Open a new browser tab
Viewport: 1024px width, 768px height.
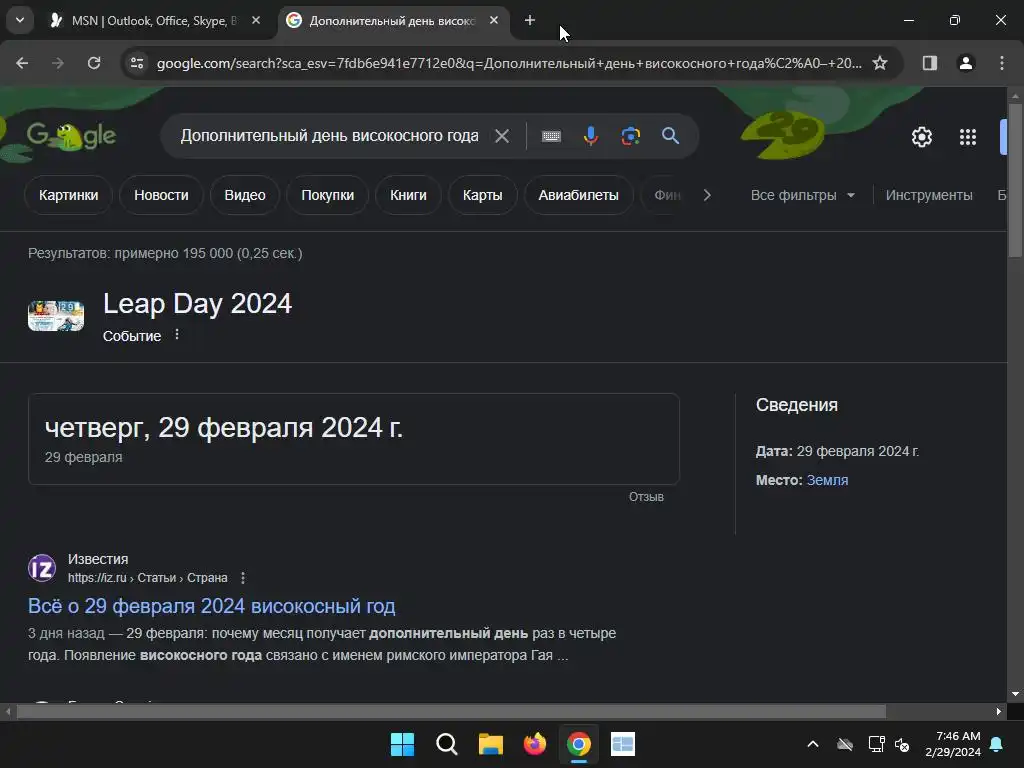click(530, 20)
